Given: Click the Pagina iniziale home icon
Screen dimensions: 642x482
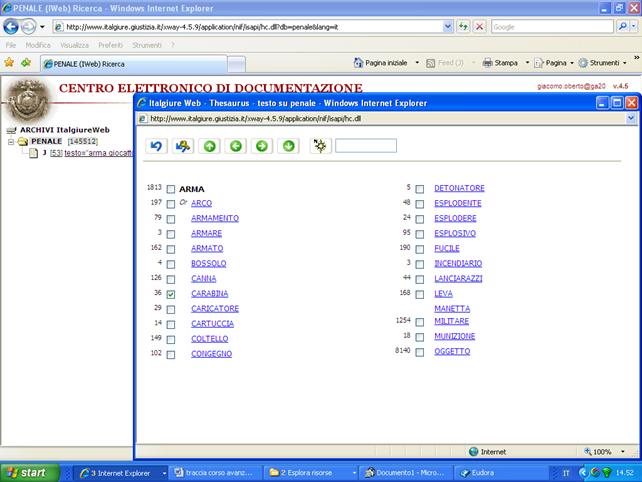Looking at the screenshot, I should pyautogui.click(x=359, y=63).
